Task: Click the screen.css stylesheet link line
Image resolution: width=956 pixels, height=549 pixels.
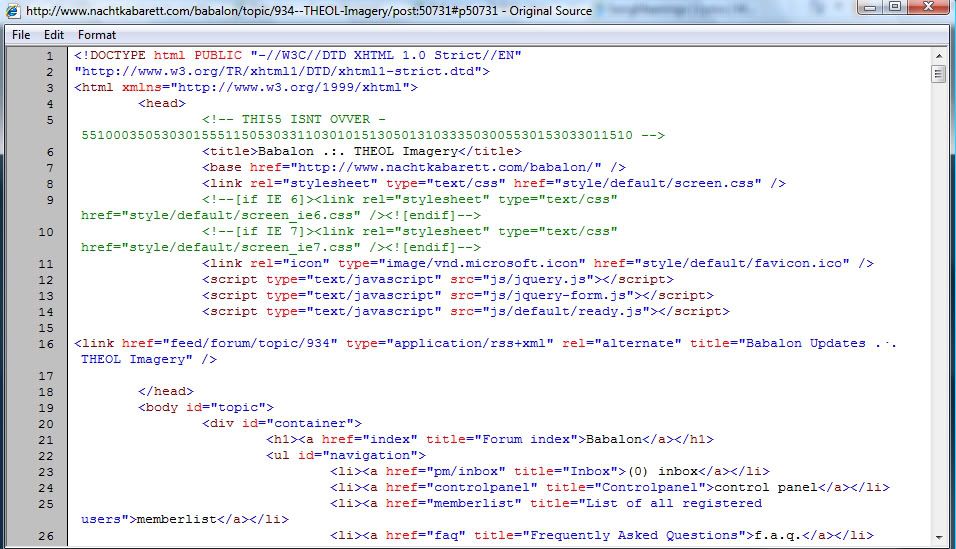Action: click(x=494, y=183)
